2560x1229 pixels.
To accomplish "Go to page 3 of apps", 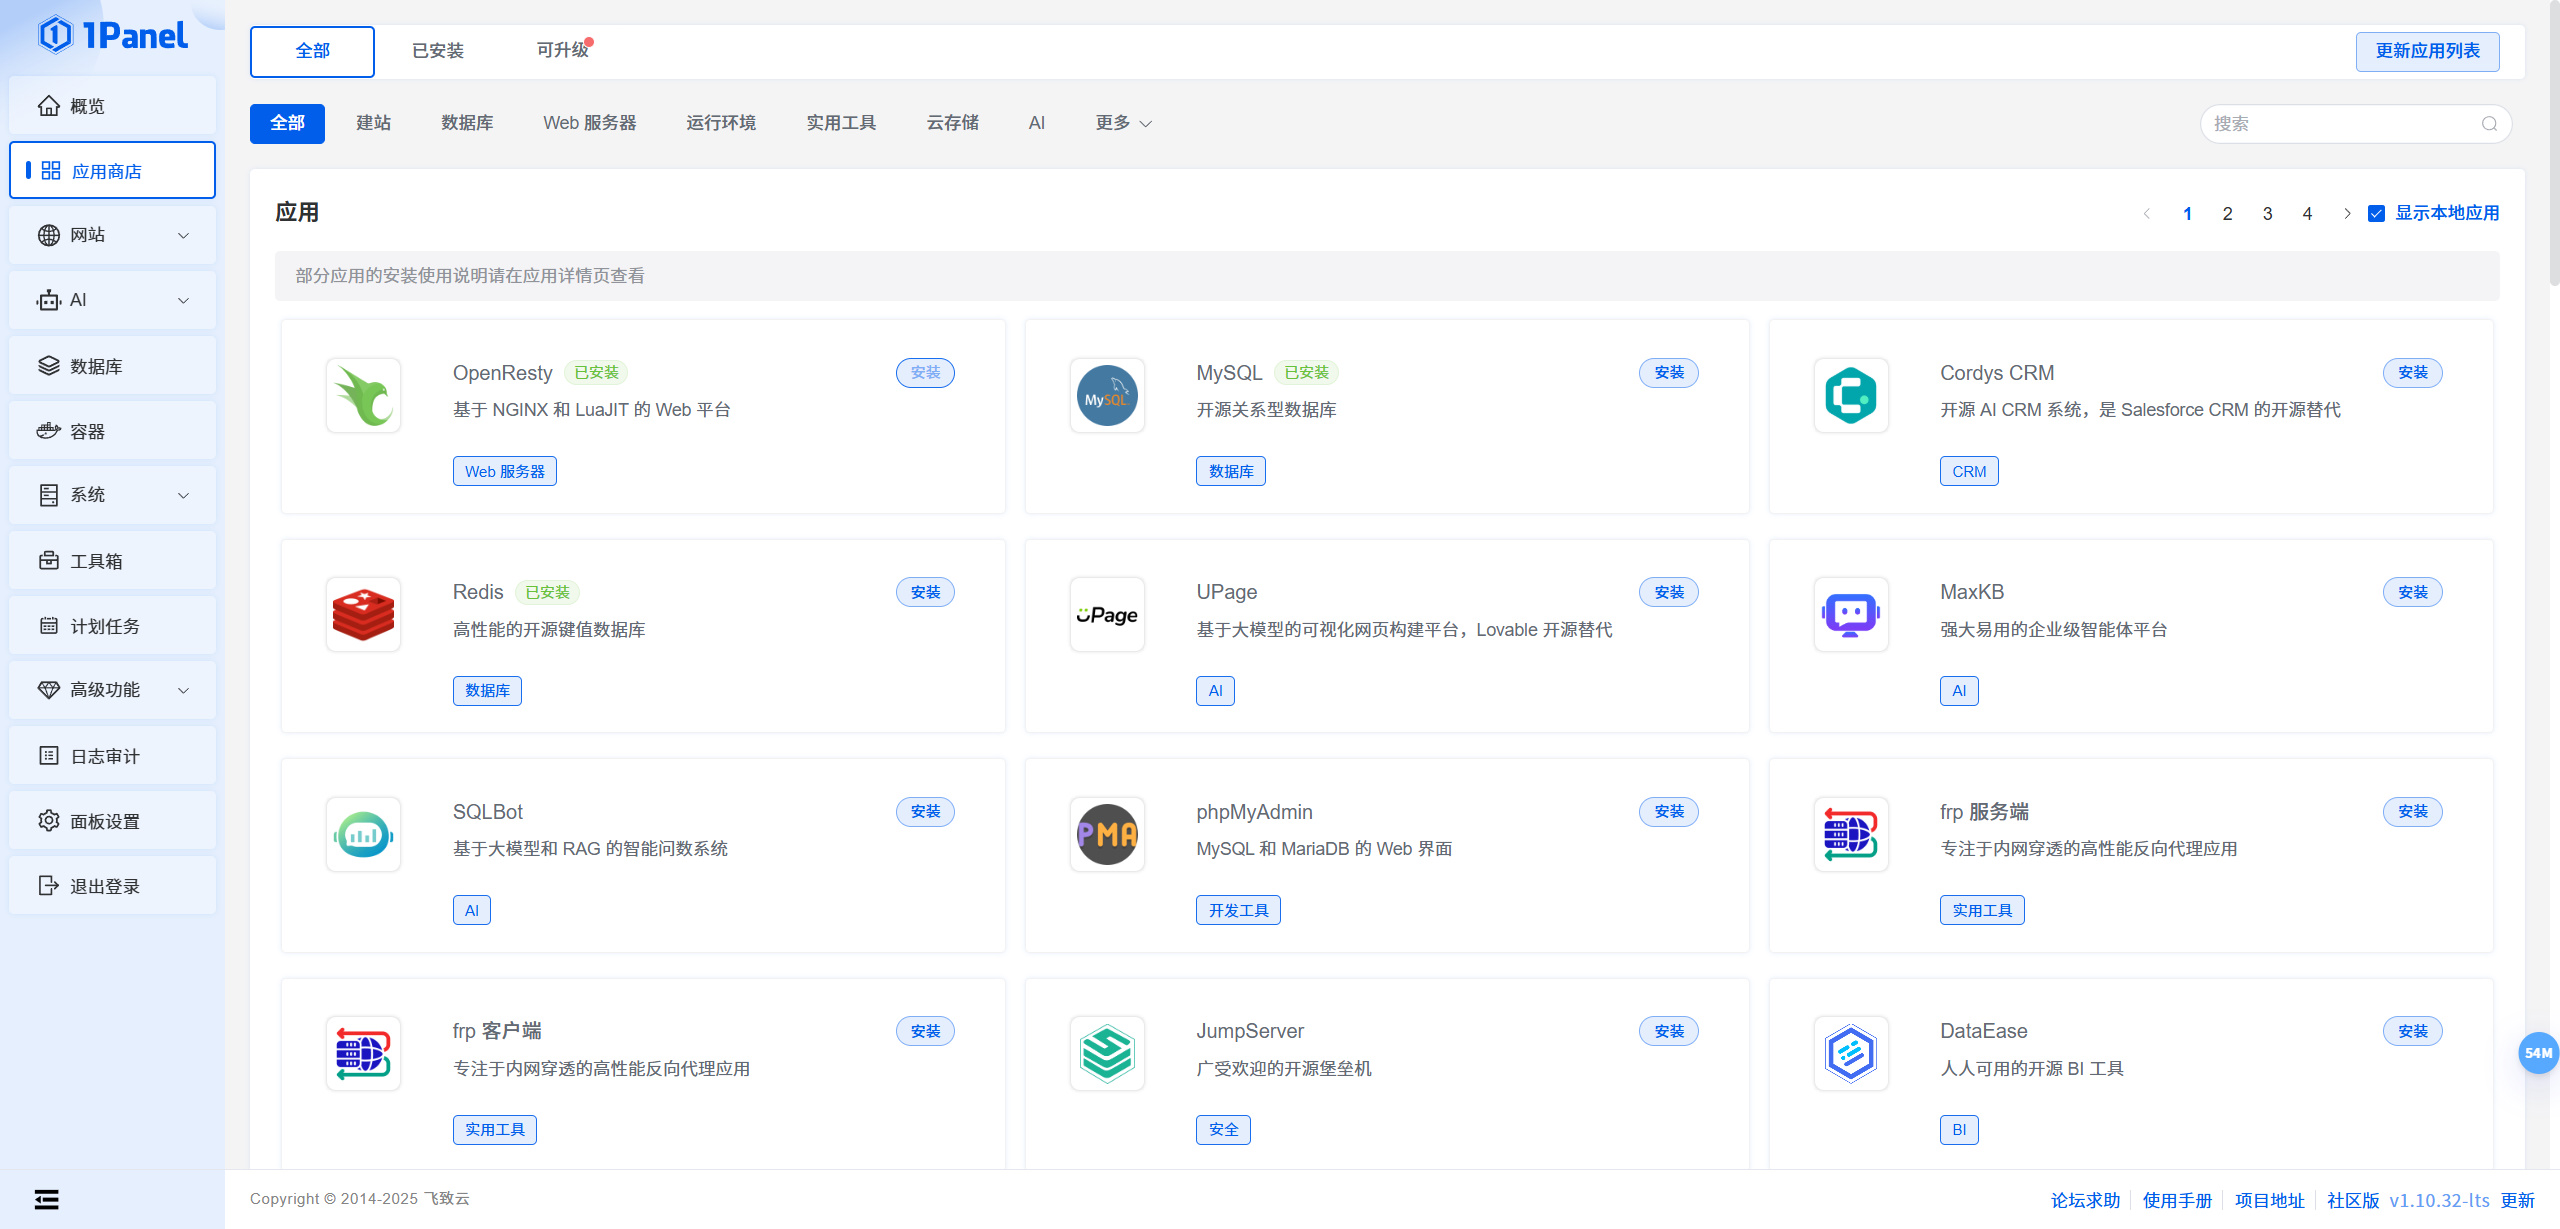I will [x=2267, y=213].
